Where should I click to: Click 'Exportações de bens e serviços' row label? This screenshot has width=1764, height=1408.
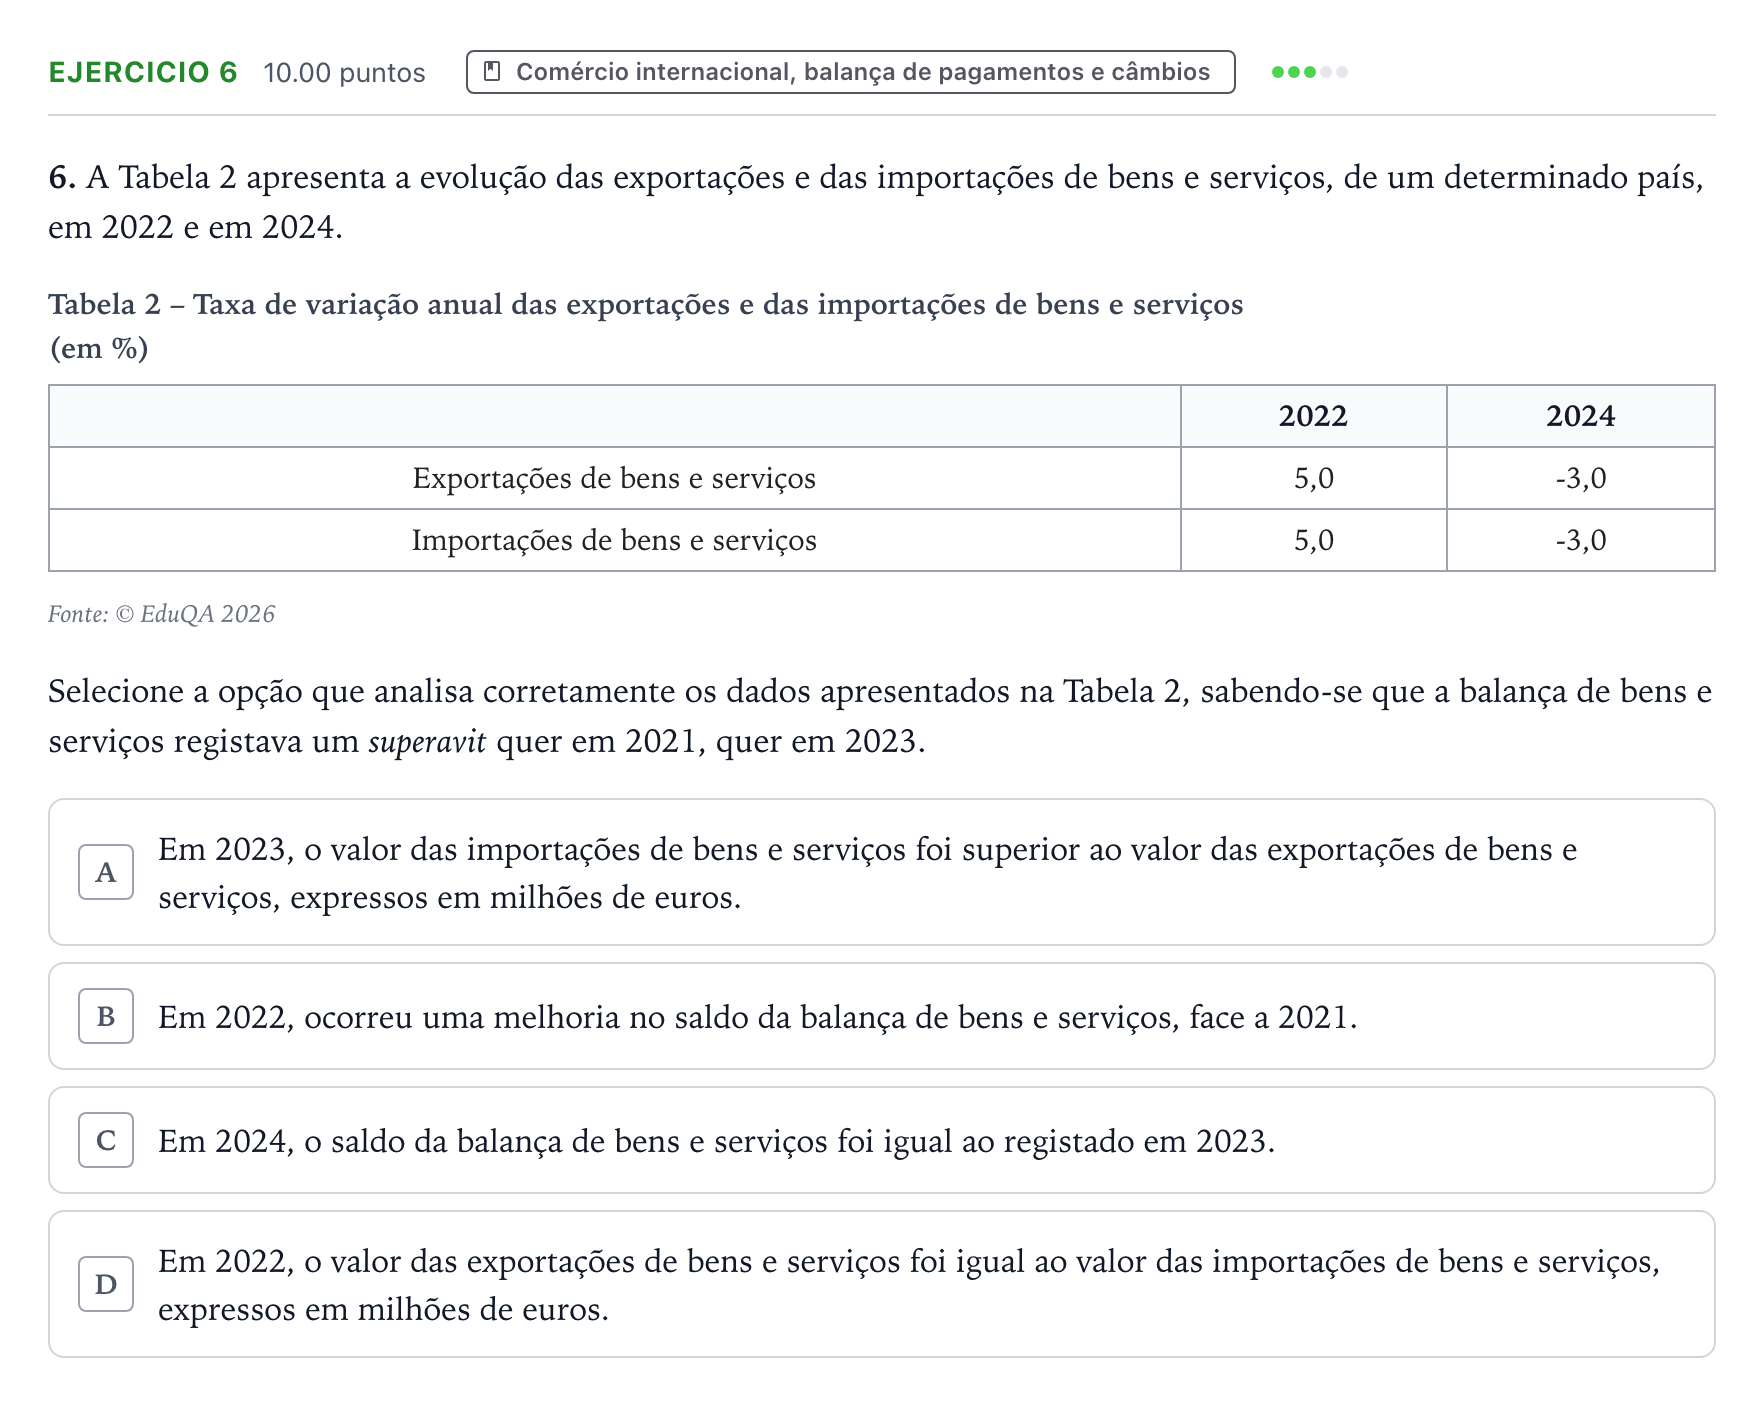(614, 478)
